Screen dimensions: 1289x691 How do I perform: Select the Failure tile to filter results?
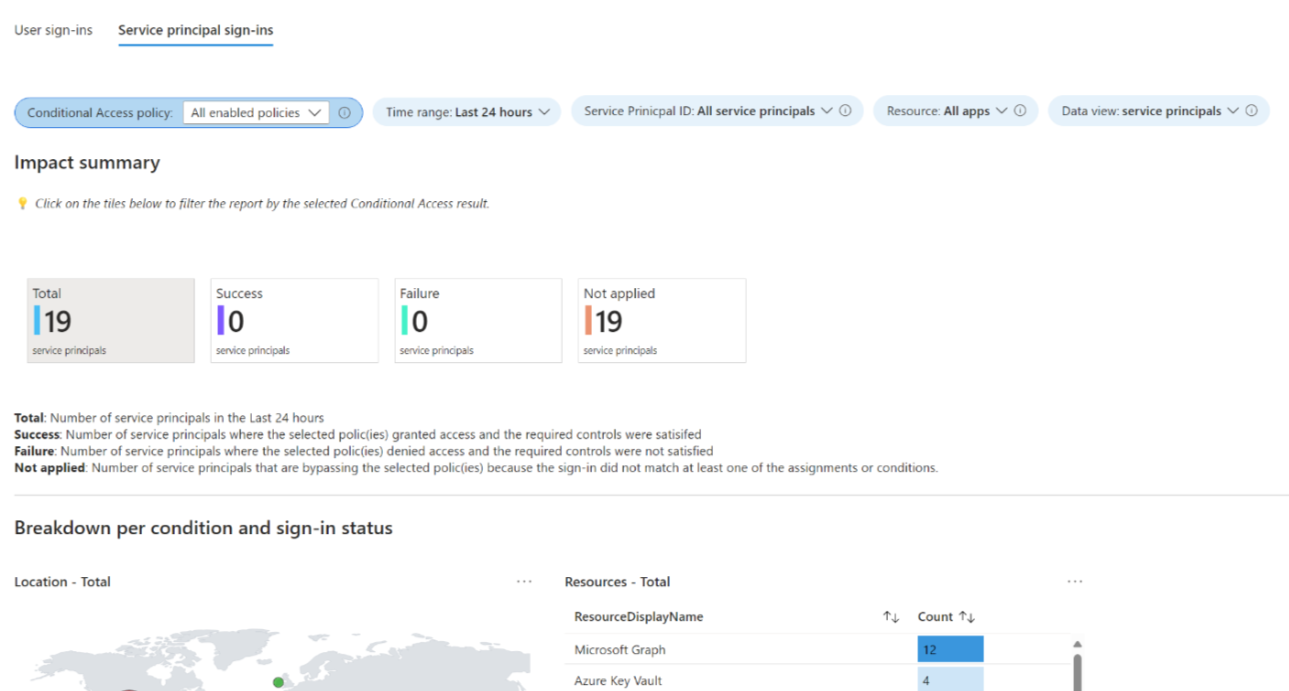pos(478,320)
